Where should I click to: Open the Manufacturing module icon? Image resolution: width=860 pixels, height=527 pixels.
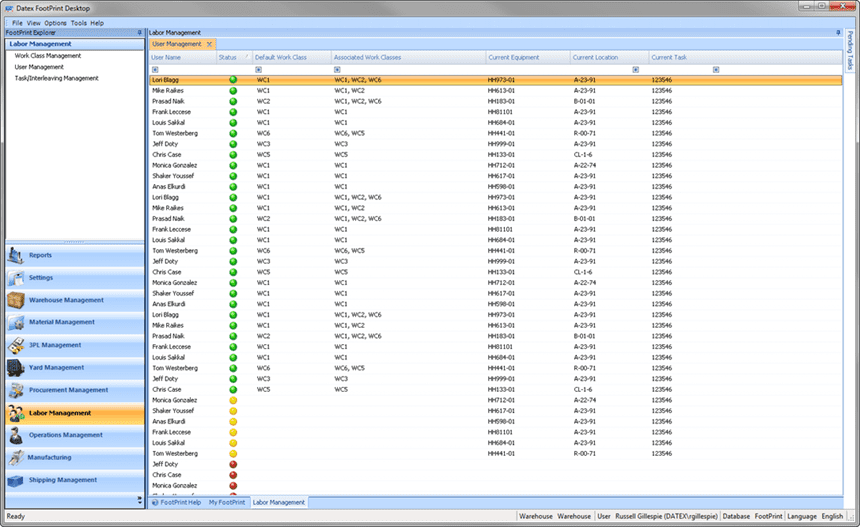tap(15, 458)
